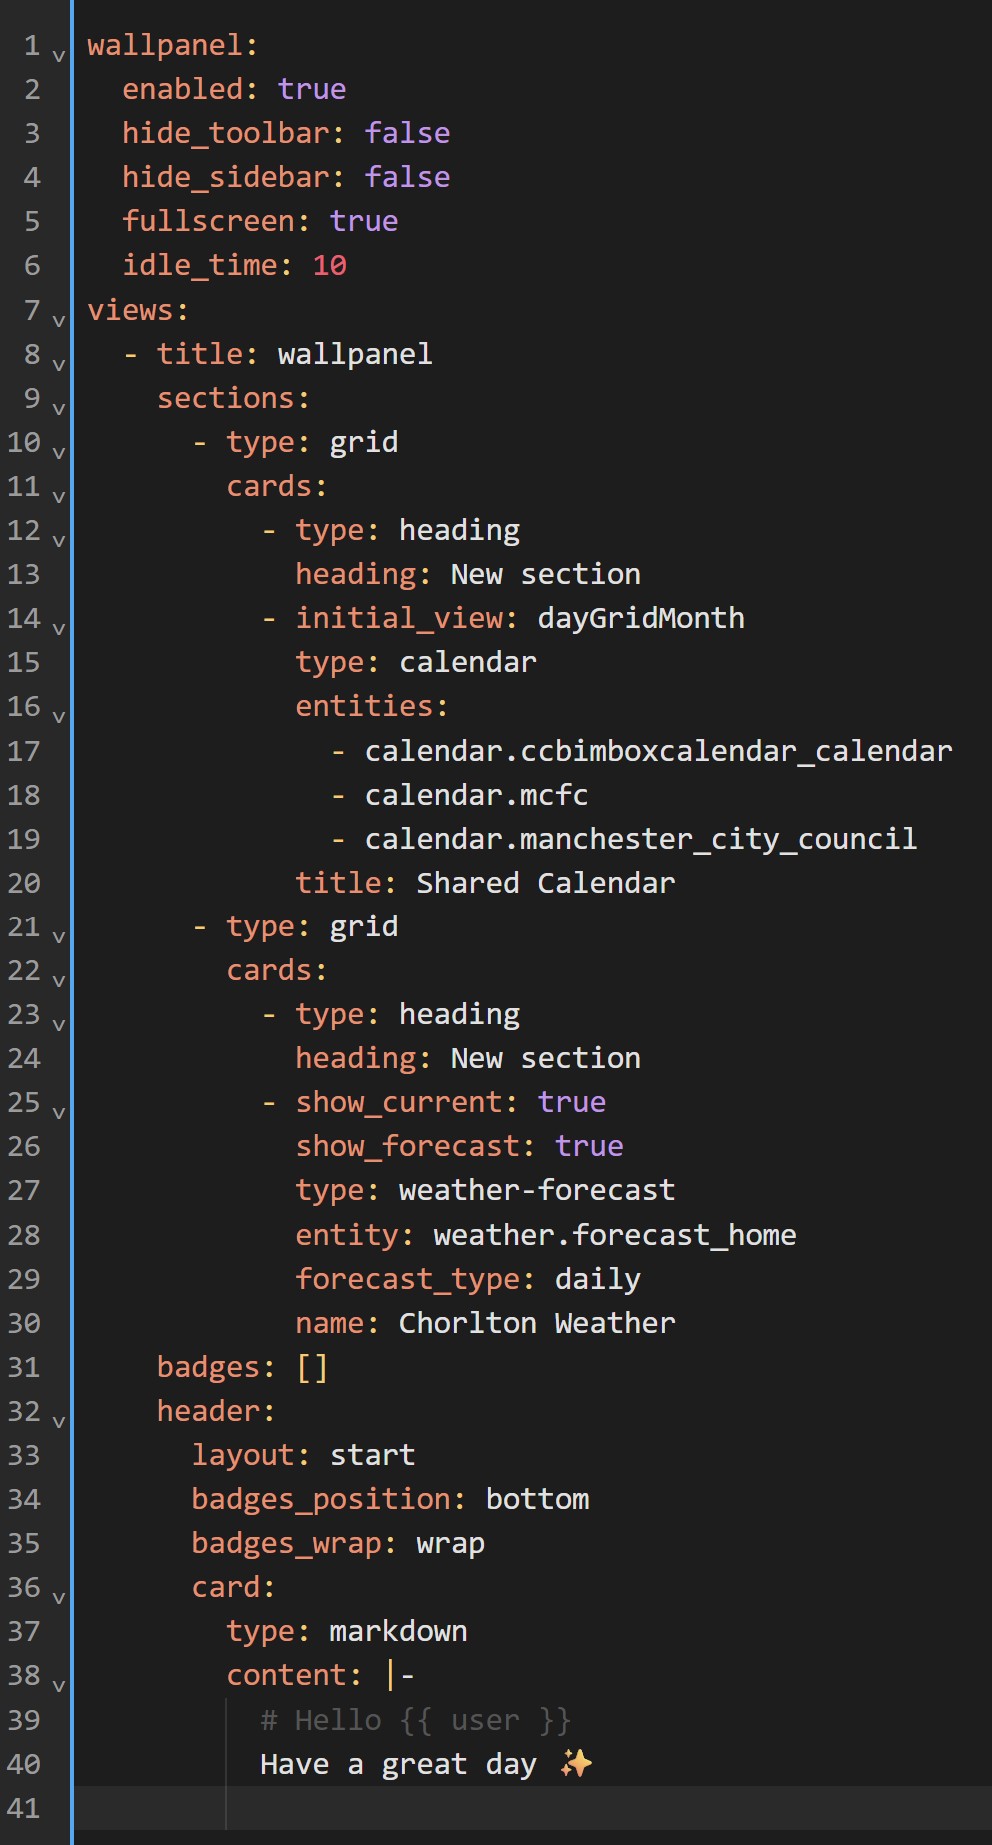Fold the show_current weather card chevron
992x1845 pixels.
click(x=59, y=1113)
